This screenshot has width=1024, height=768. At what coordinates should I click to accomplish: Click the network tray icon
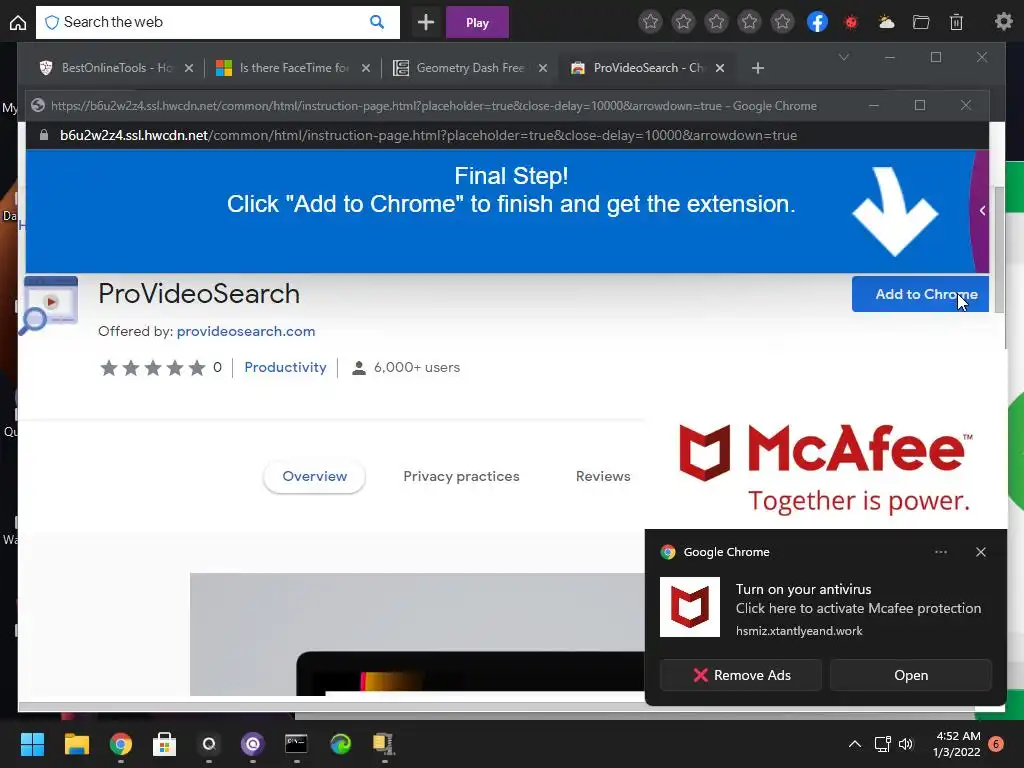click(x=882, y=743)
